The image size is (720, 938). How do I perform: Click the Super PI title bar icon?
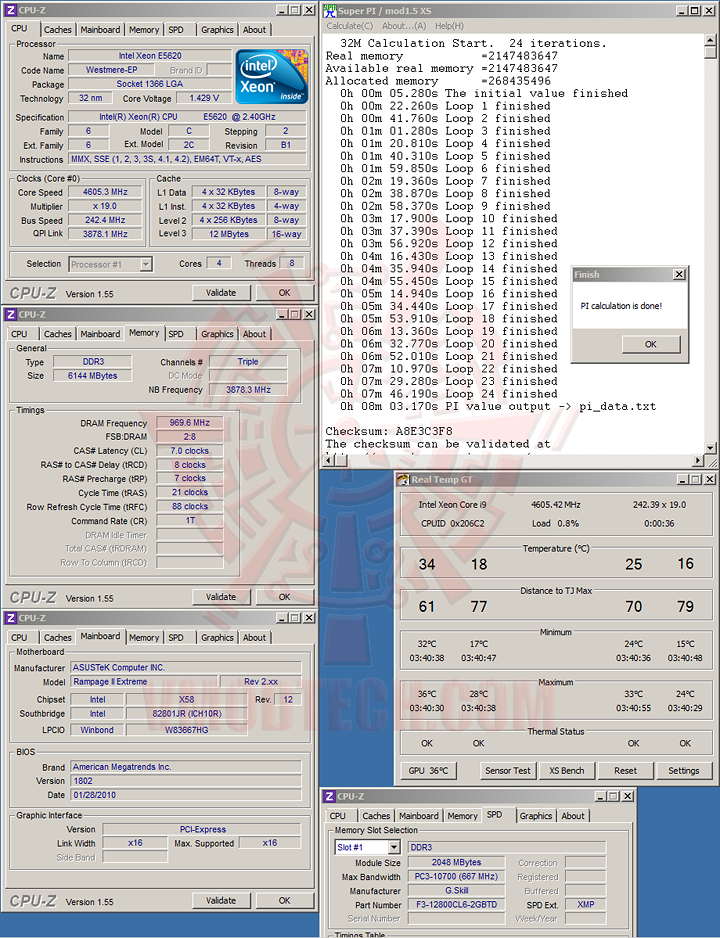330,10
